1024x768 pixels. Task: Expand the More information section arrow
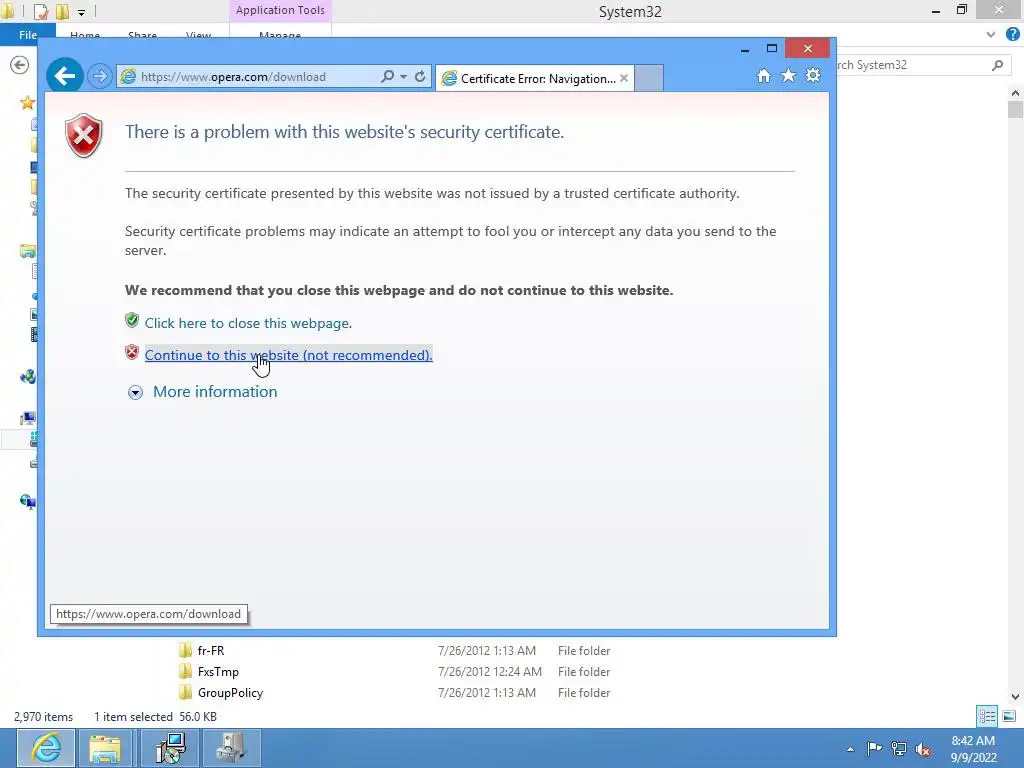click(x=135, y=392)
